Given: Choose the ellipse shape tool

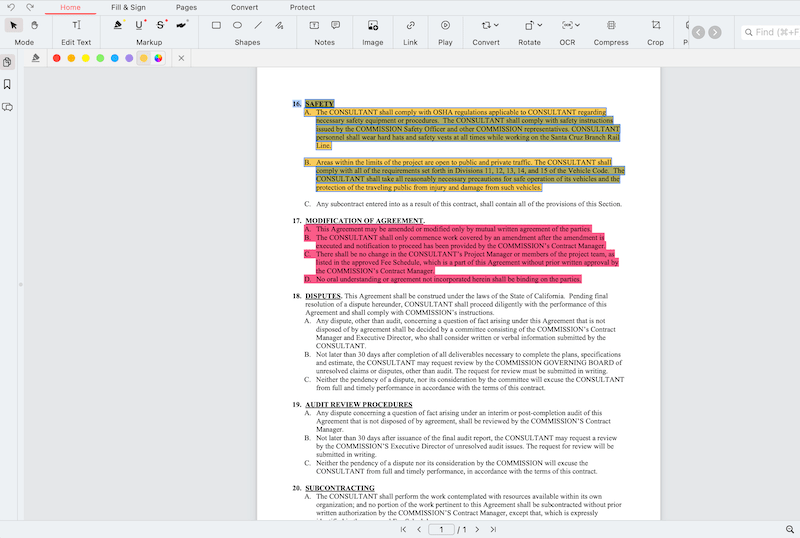Looking at the screenshot, I should (237, 25).
